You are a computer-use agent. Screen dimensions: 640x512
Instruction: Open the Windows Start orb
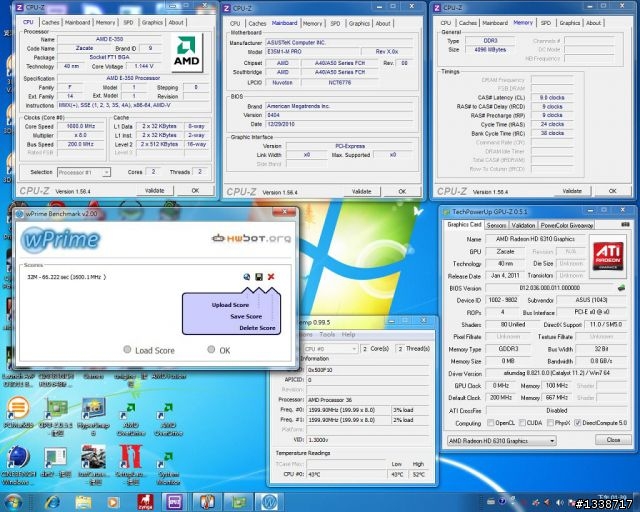pos(13,503)
